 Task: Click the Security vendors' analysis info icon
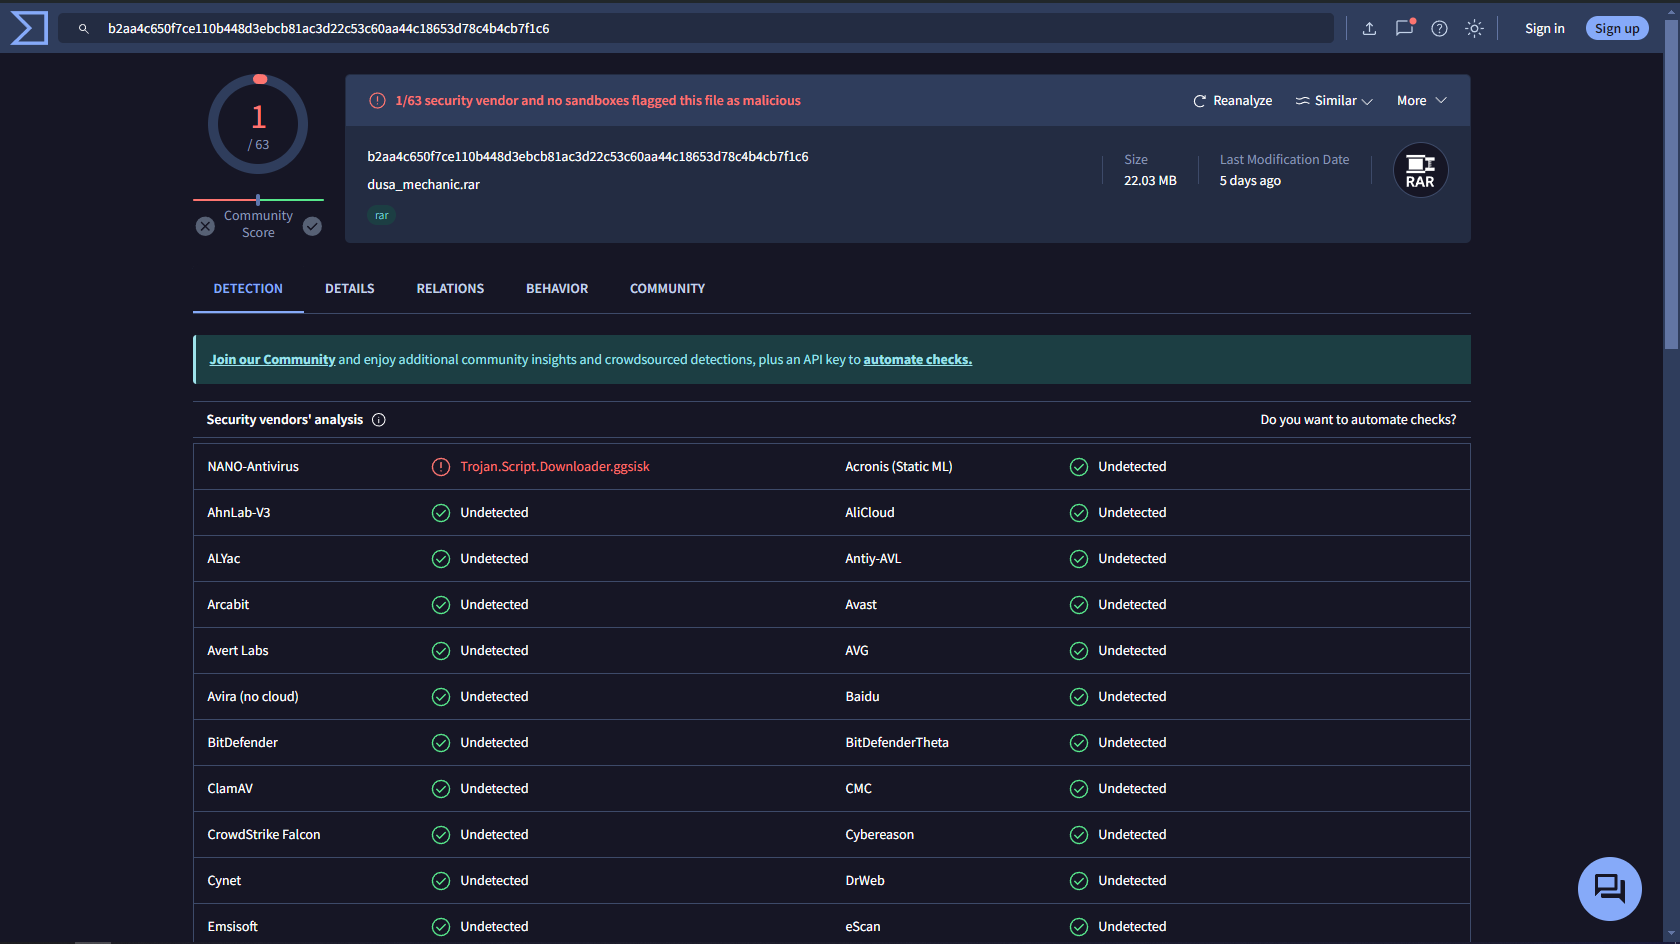[x=379, y=420]
